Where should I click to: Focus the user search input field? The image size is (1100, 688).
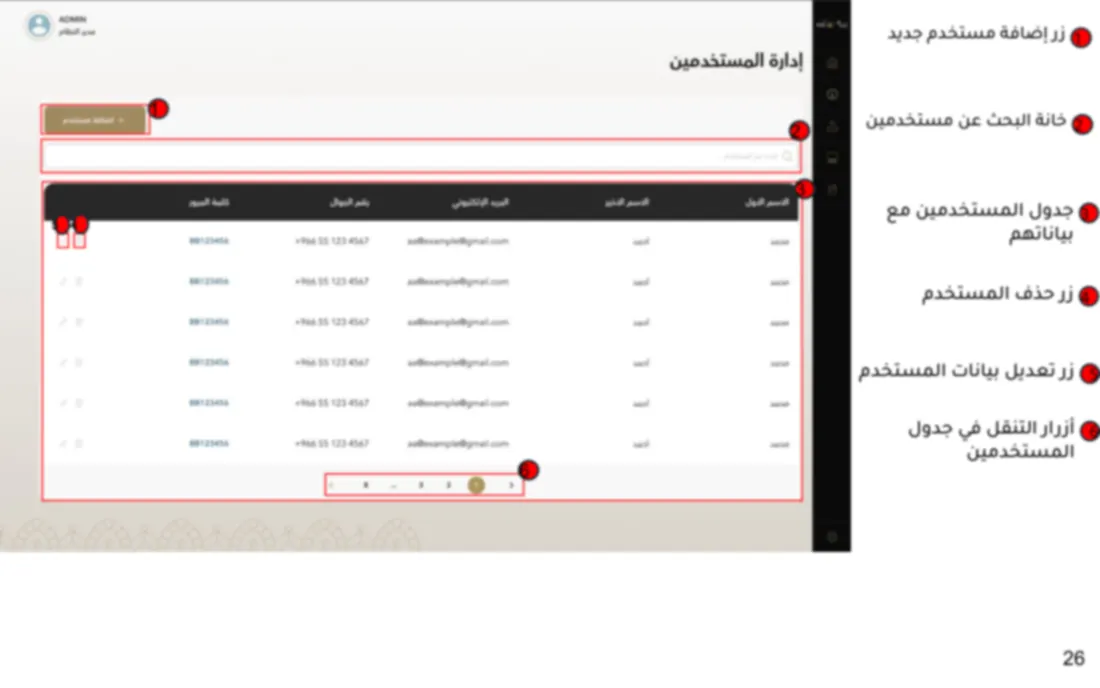pos(421,156)
